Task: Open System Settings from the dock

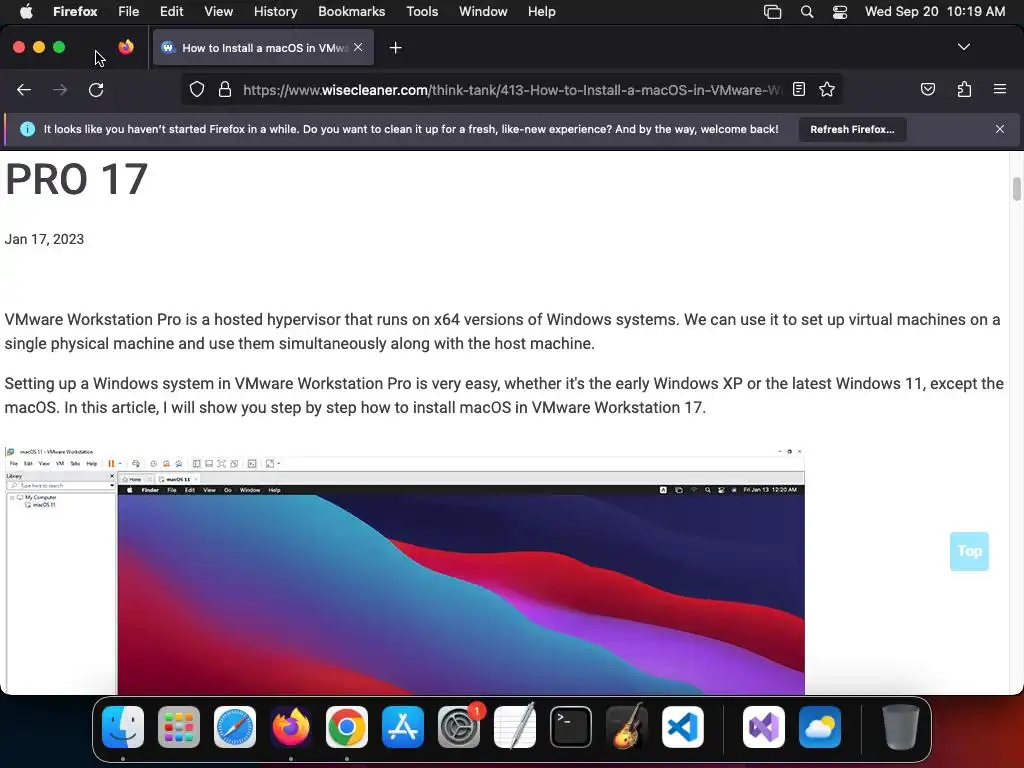Action: [x=459, y=727]
